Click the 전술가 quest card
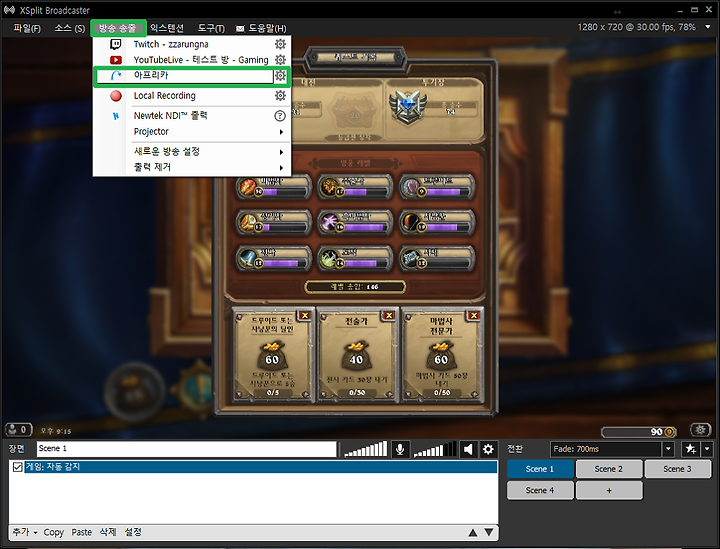Screen dimensions: 720x549 pyautogui.click(x=356, y=355)
